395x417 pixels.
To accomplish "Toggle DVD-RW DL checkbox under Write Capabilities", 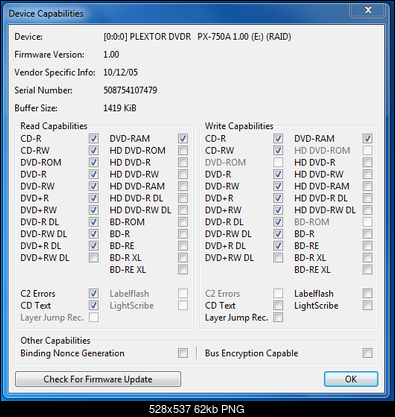I will tap(278, 234).
